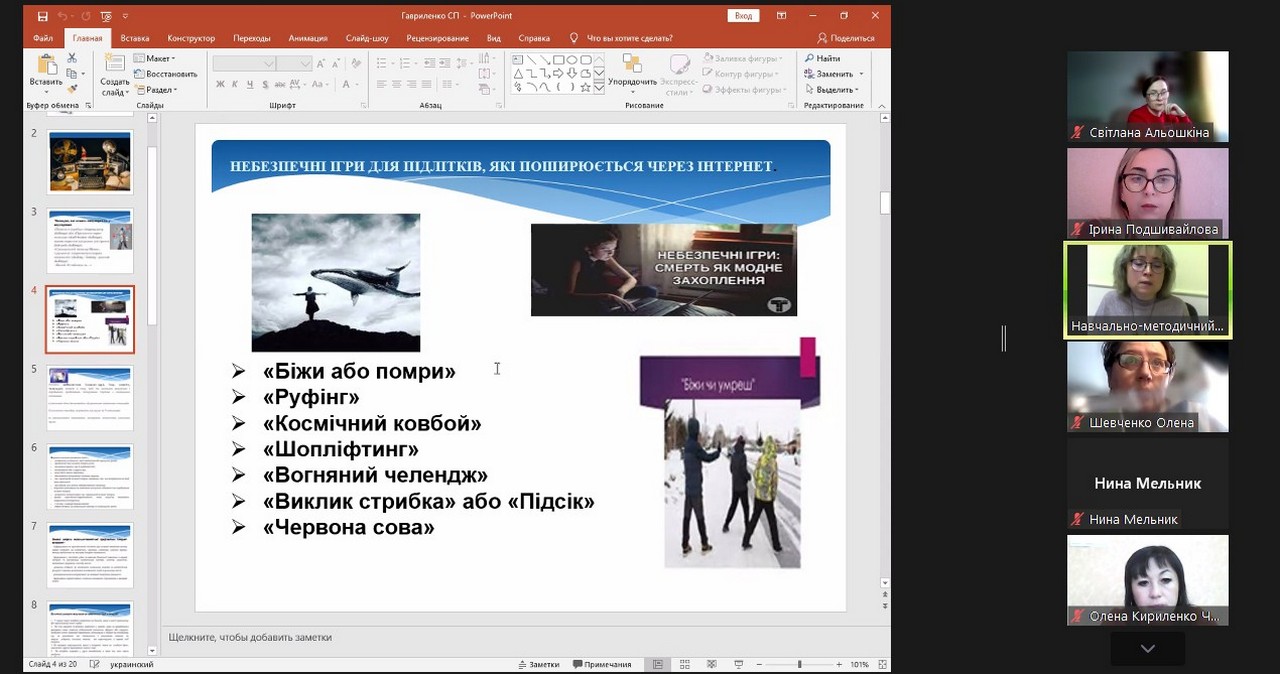The image size is (1280, 674).
Task: Click the notes area 'Щелкните, чтобы добавить заметки'
Action: [x=250, y=637]
